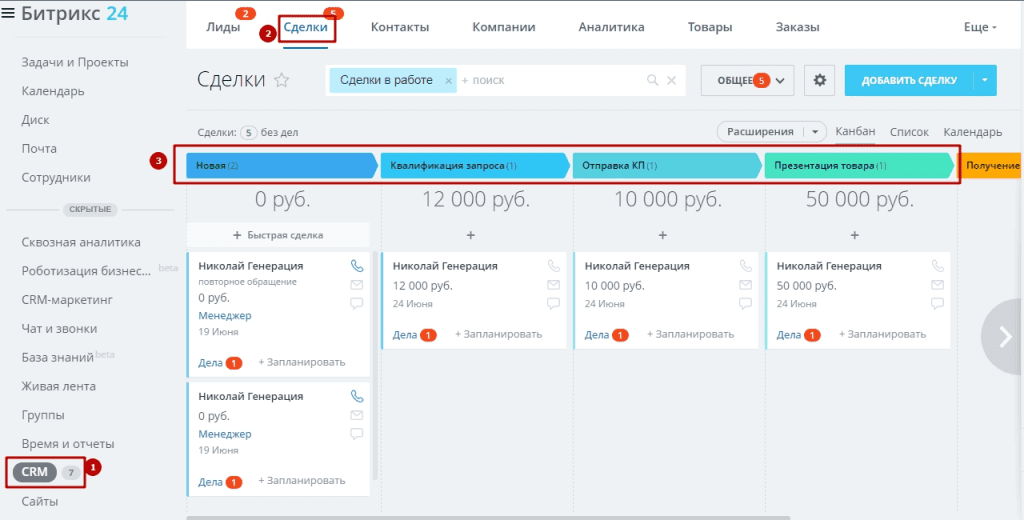
Task: Click the magnifier search icon in filter field
Action: 653,80
